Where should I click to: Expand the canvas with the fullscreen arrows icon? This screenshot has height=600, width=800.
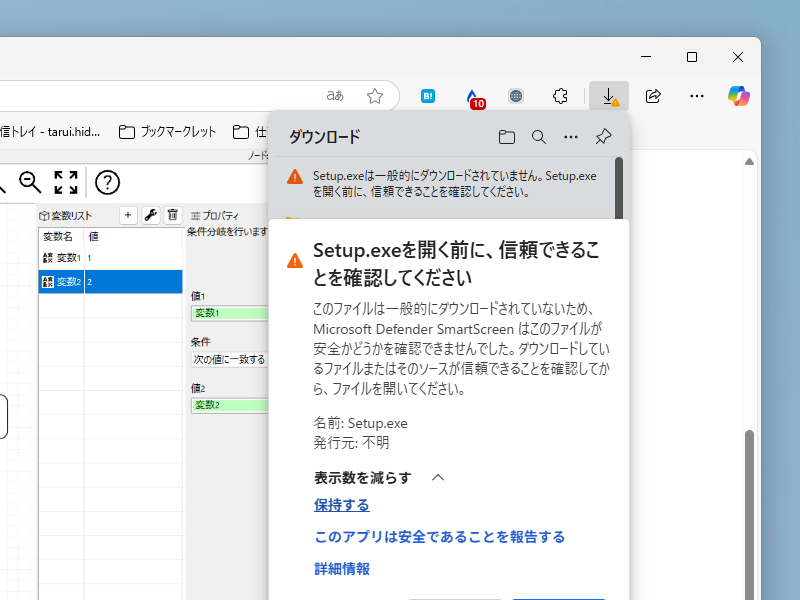click(66, 183)
